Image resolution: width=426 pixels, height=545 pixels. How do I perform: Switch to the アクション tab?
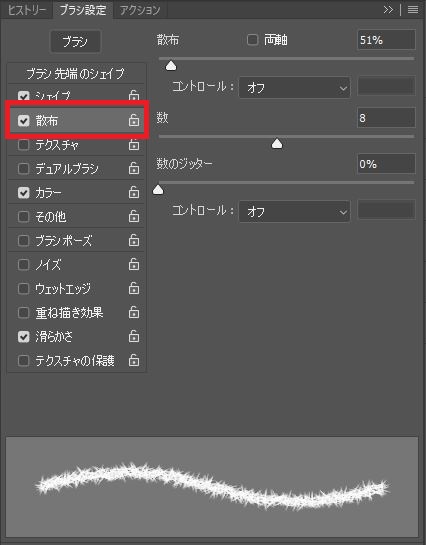pos(140,10)
